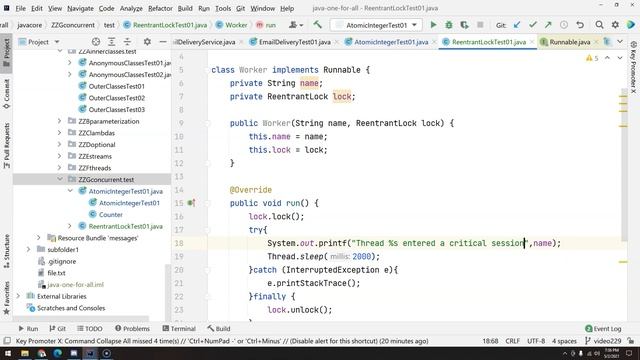
Task: Expand the ZZDoptional folder
Action: click(60, 144)
